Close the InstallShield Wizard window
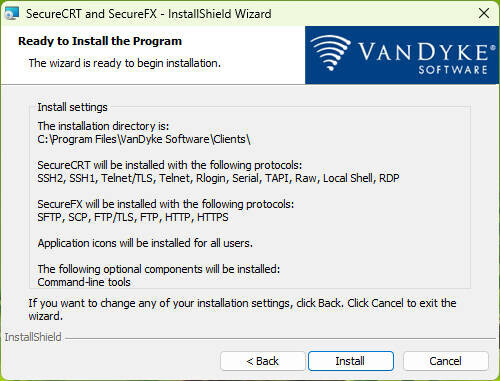 (x=484, y=13)
